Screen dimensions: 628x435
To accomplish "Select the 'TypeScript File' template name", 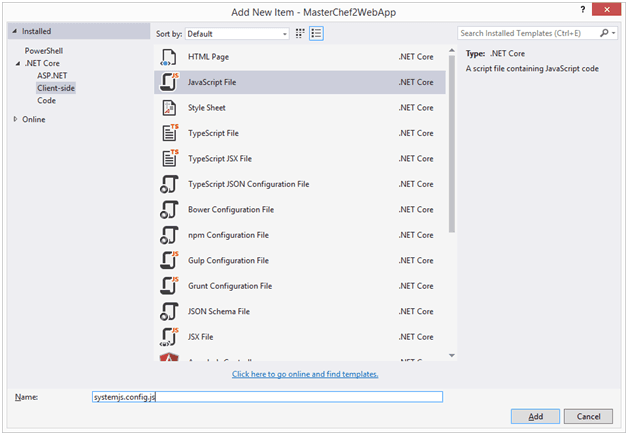I will 213,133.
